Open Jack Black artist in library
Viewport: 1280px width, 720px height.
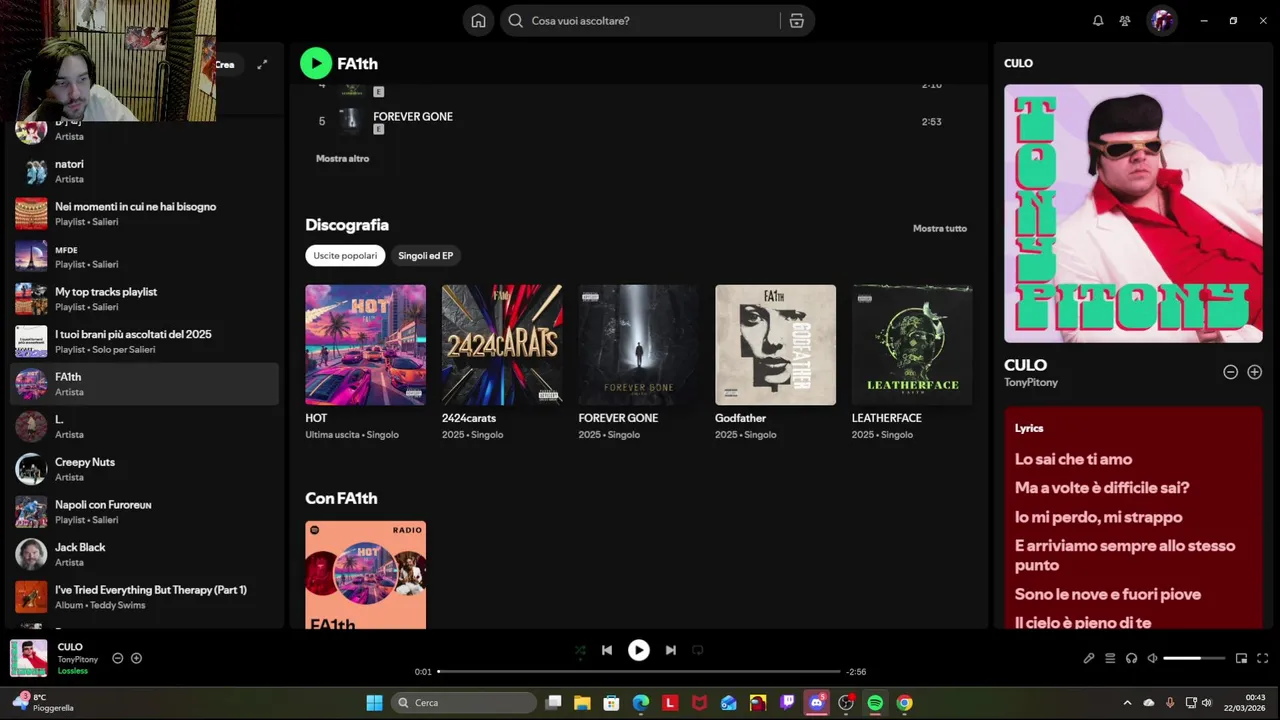[144, 554]
